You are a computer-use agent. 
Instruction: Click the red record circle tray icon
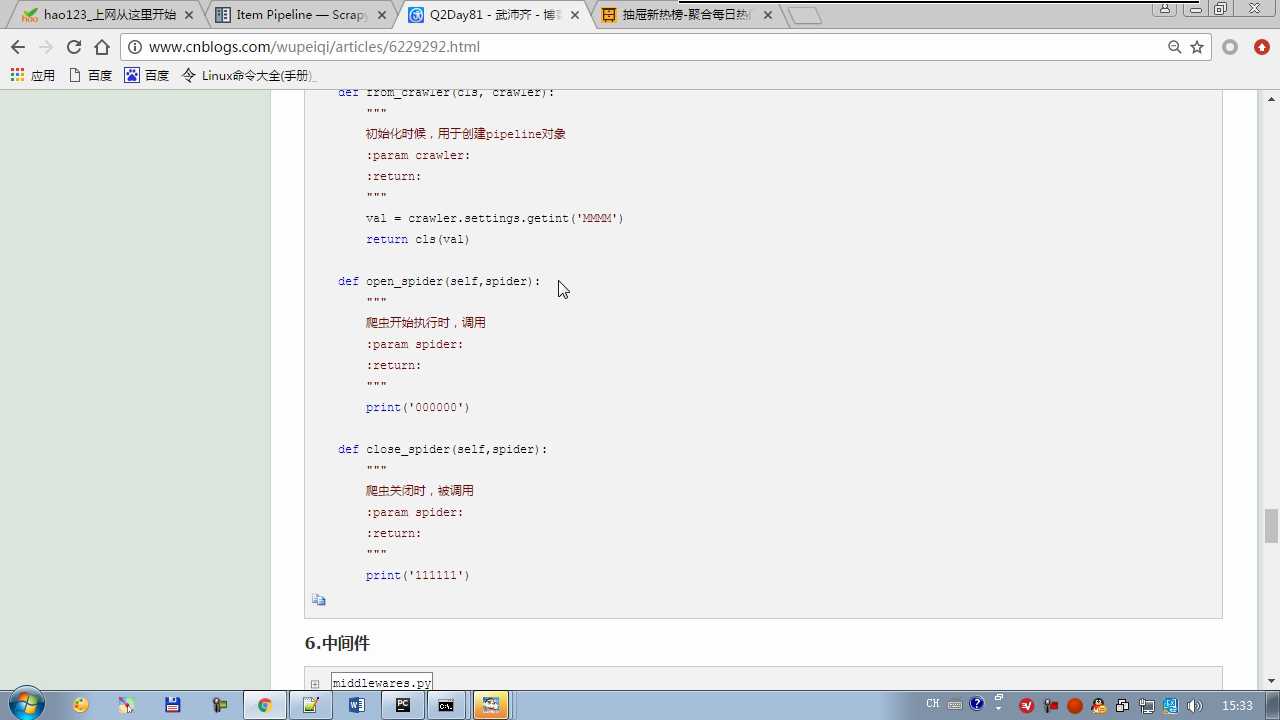pos(1075,706)
